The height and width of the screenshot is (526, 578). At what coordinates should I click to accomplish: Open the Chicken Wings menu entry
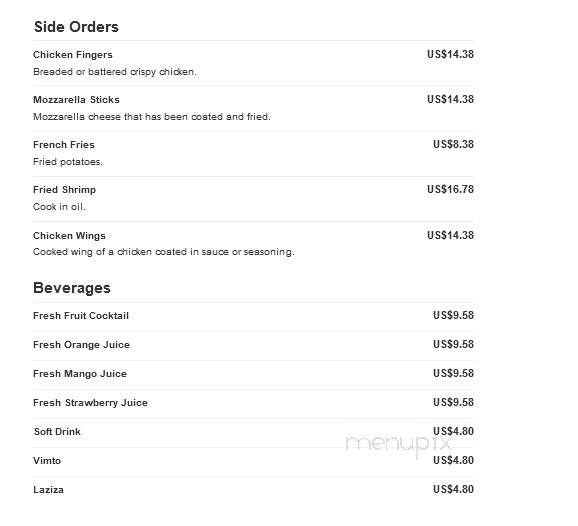253,244
